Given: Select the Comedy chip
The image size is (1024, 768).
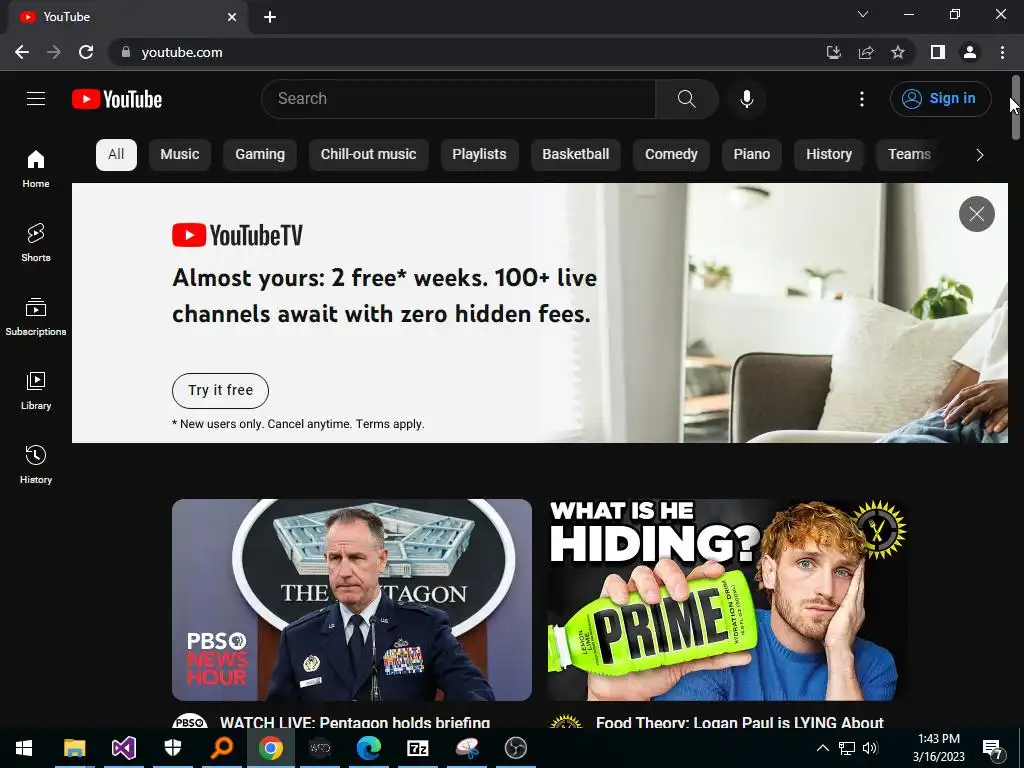Looking at the screenshot, I should pos(671,155).
